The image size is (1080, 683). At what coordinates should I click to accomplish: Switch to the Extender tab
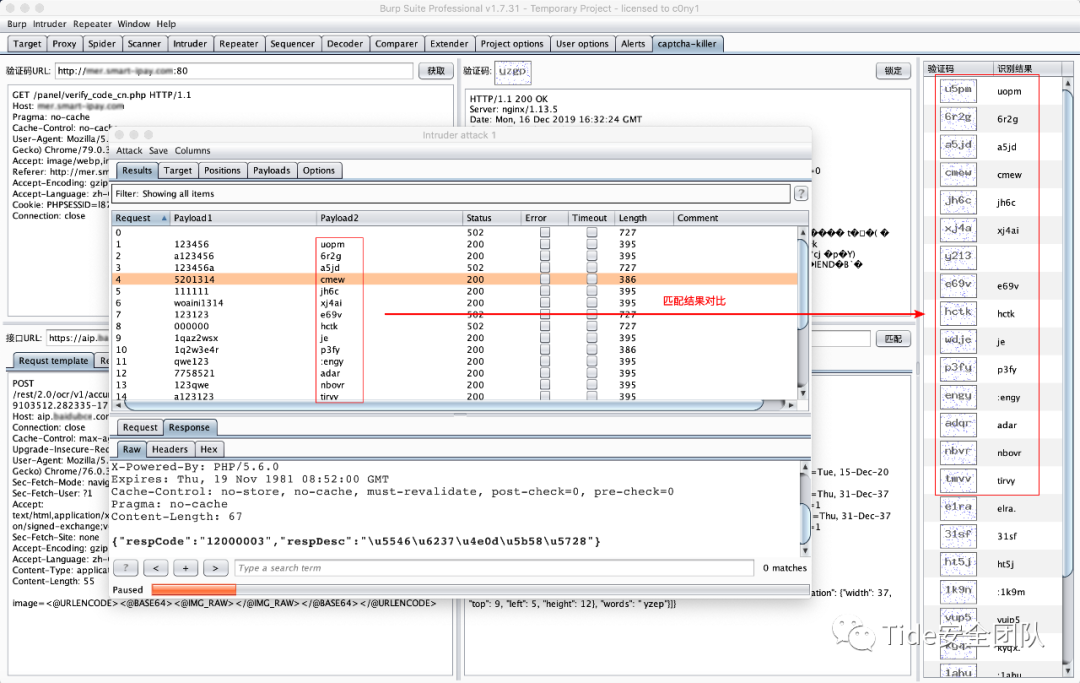449,43
